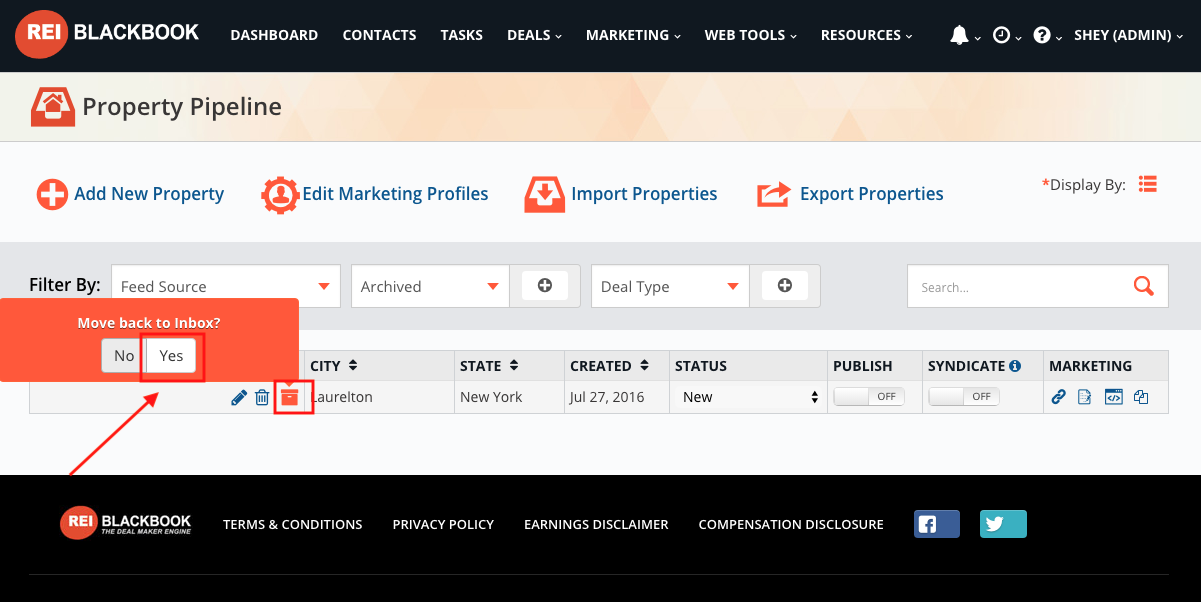Click the Add New Property link text

coord(149,194)
